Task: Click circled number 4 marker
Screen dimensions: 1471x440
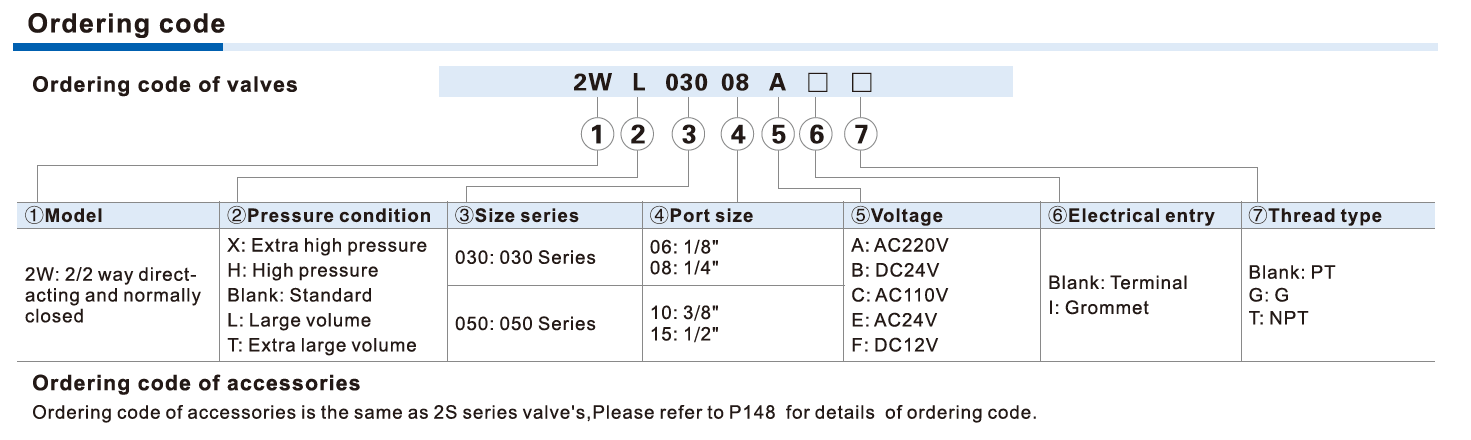Action: pos(738,134)
